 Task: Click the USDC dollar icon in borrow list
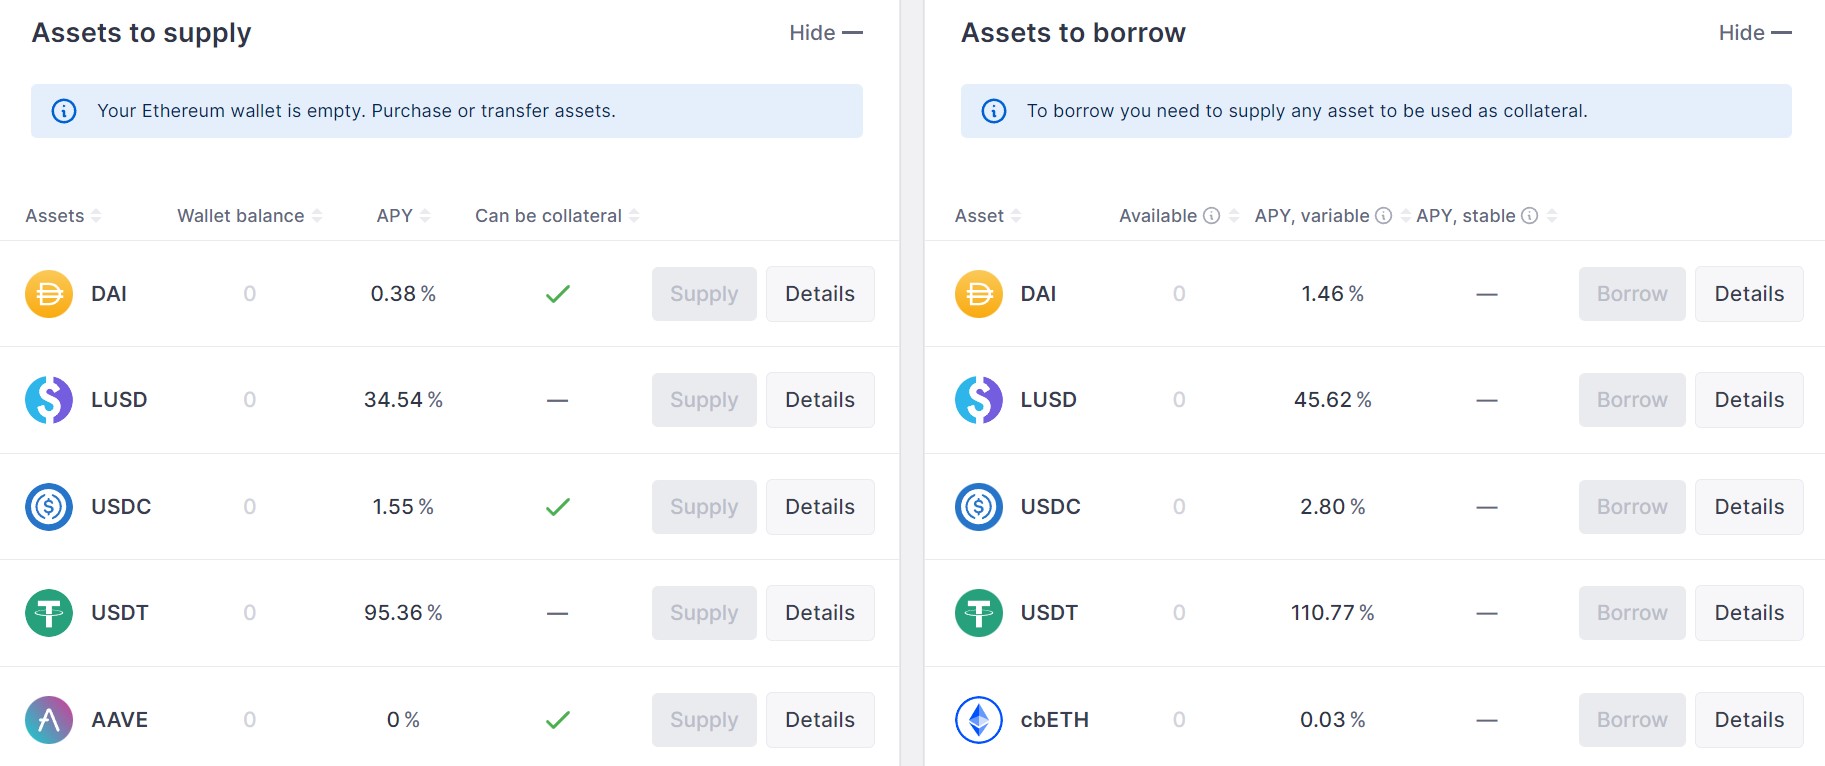(x=977, y=506)
